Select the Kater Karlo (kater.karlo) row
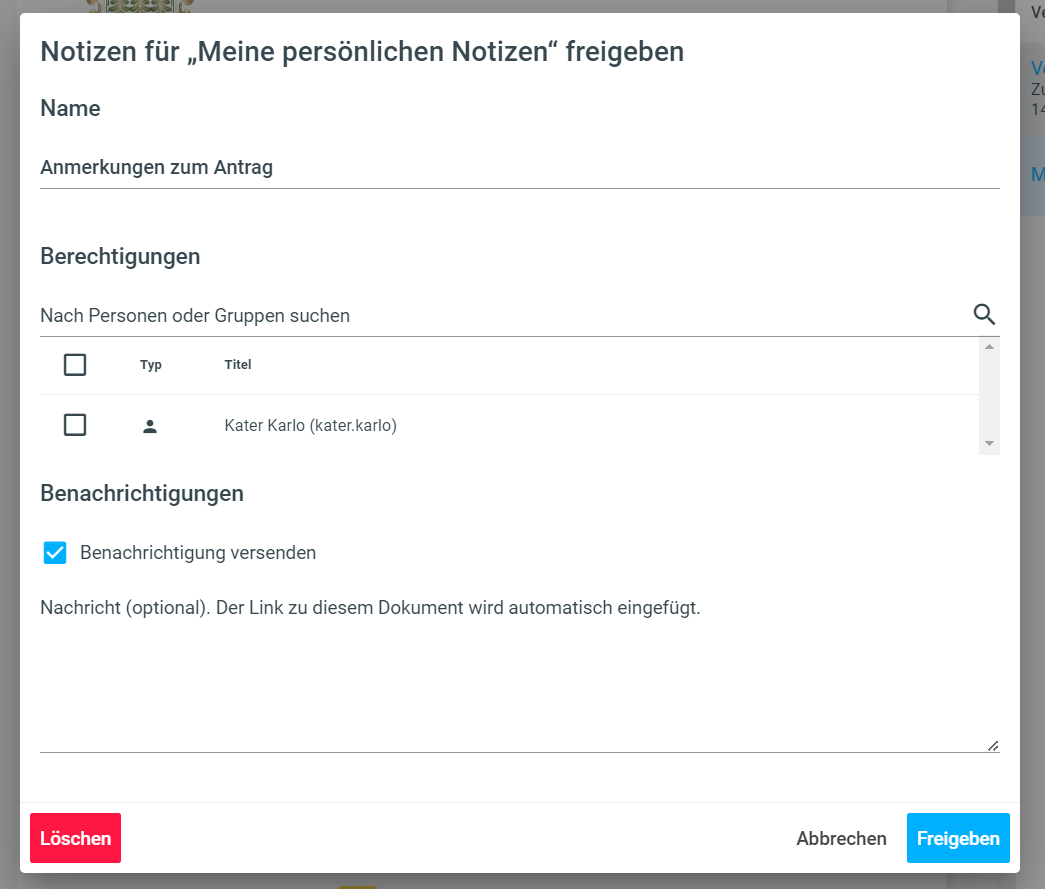Viewport: 1045px width, 889px height. pyautogui.click(x=311, y=426)
